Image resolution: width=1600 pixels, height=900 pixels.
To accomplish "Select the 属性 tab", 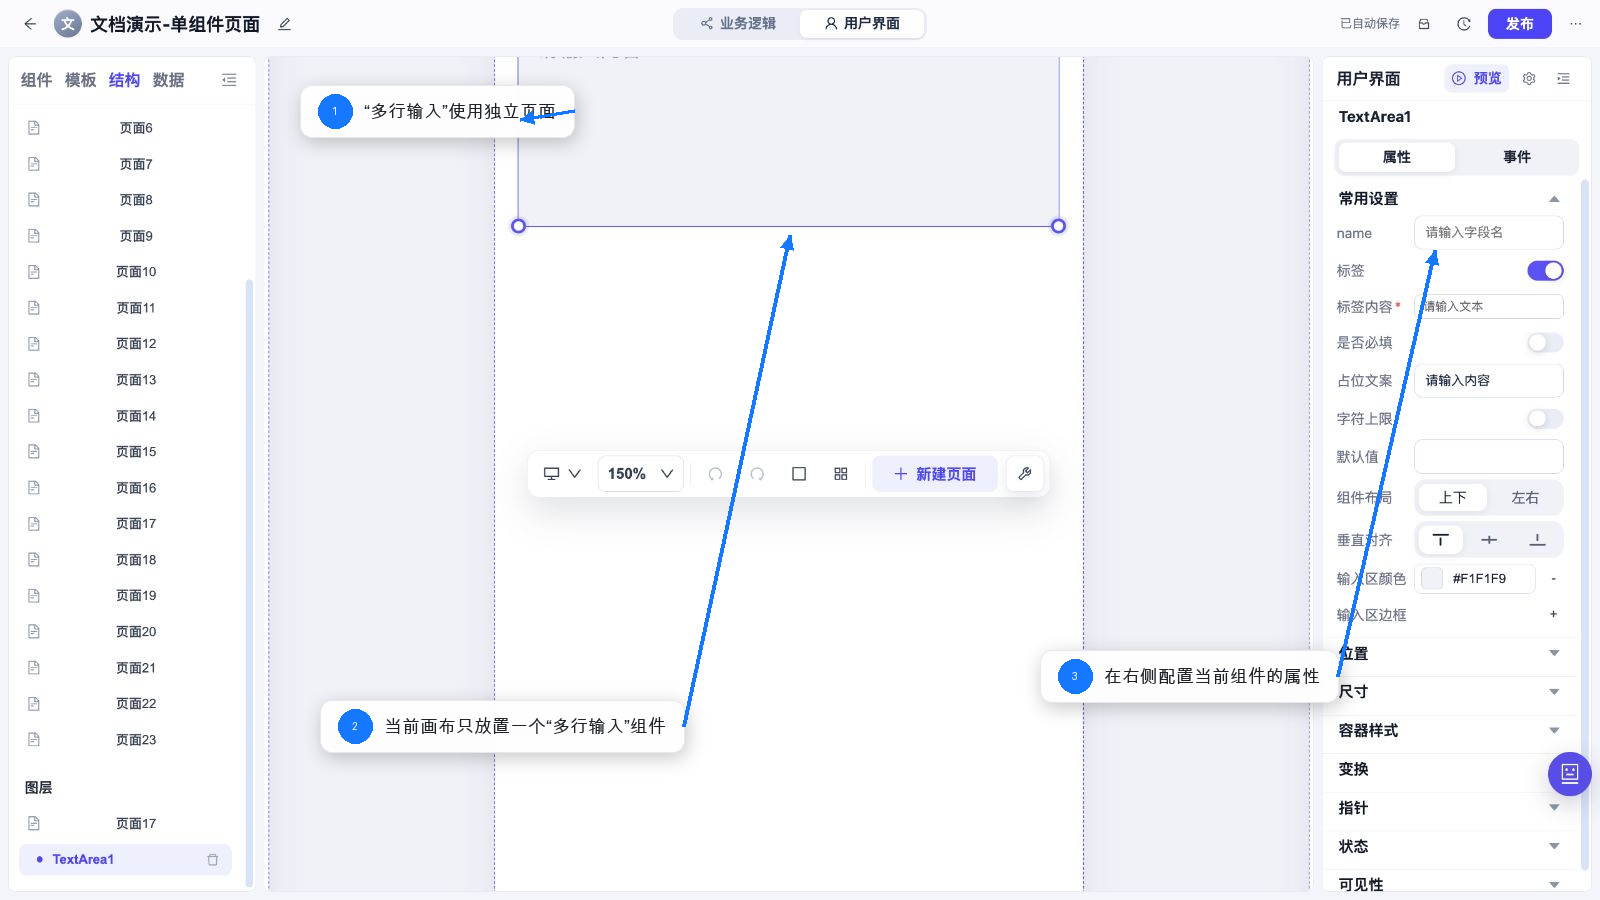I will [1396, 157].
